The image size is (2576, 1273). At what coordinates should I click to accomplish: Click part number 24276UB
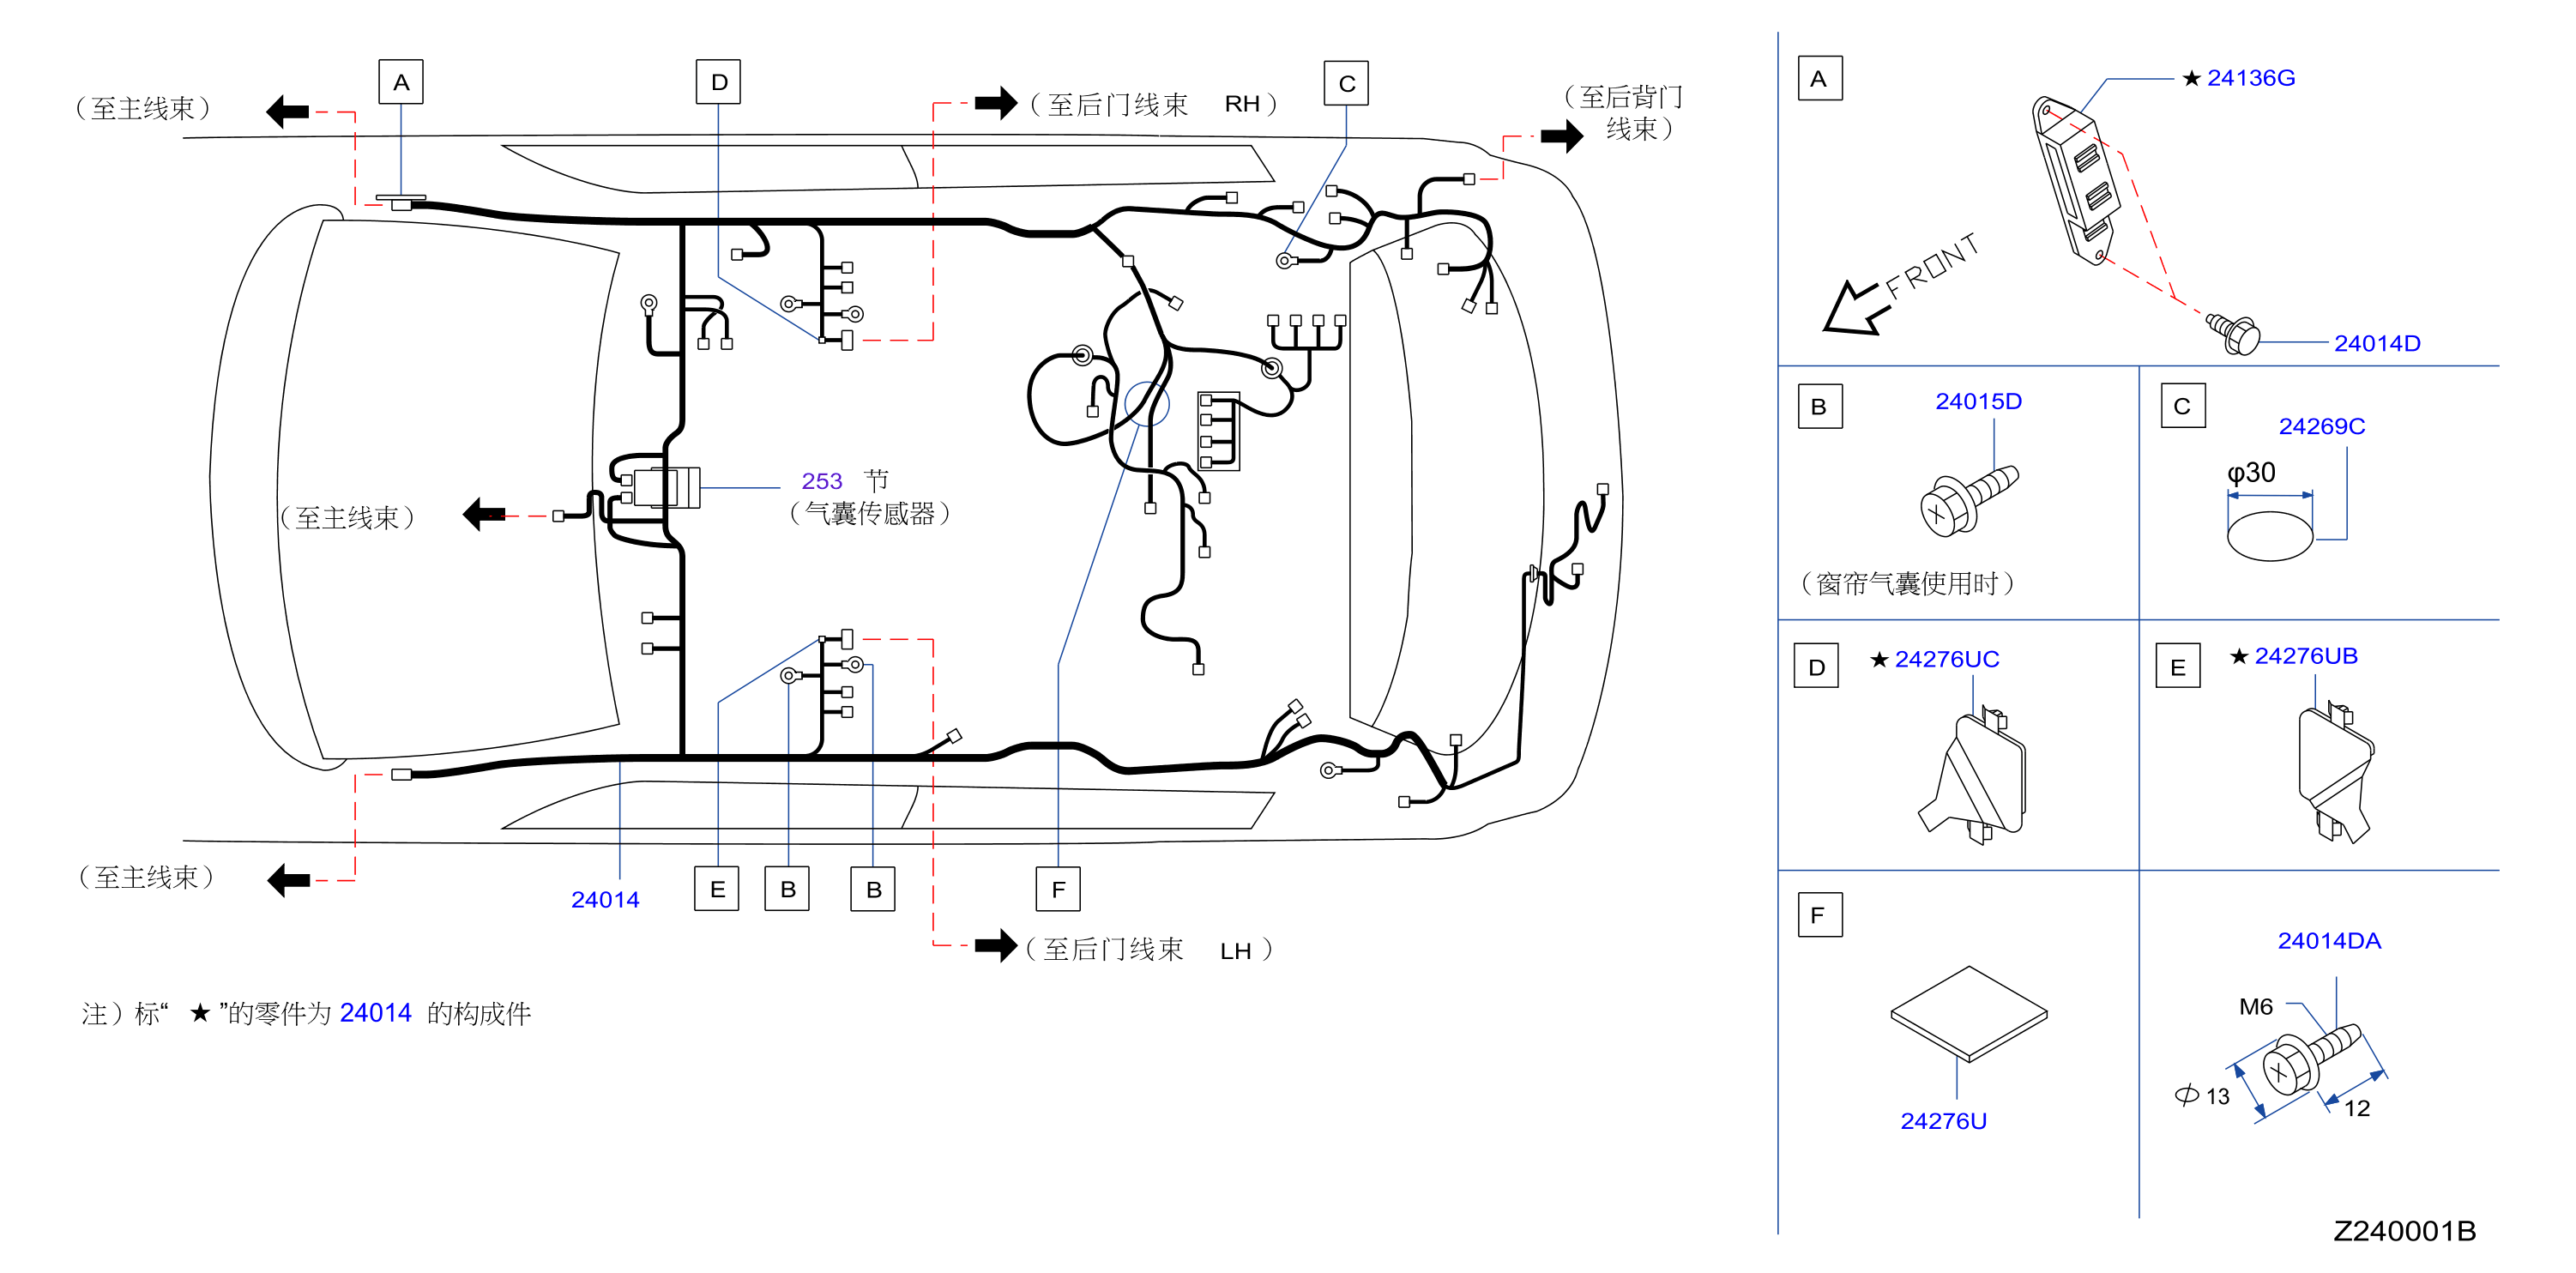[x=2305, y=656]
